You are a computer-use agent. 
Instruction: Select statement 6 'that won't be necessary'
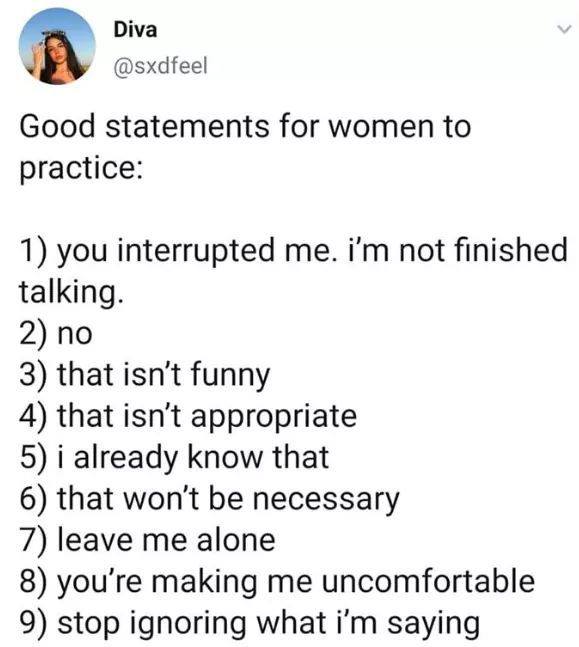point(209,499)
